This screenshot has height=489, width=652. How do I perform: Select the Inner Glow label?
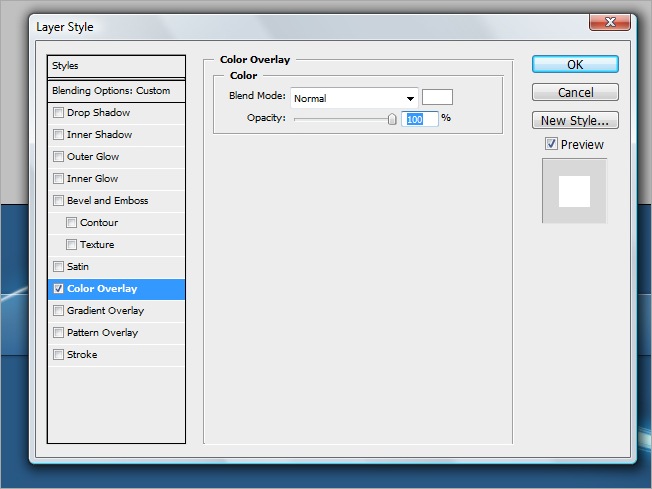click(92, 179)
